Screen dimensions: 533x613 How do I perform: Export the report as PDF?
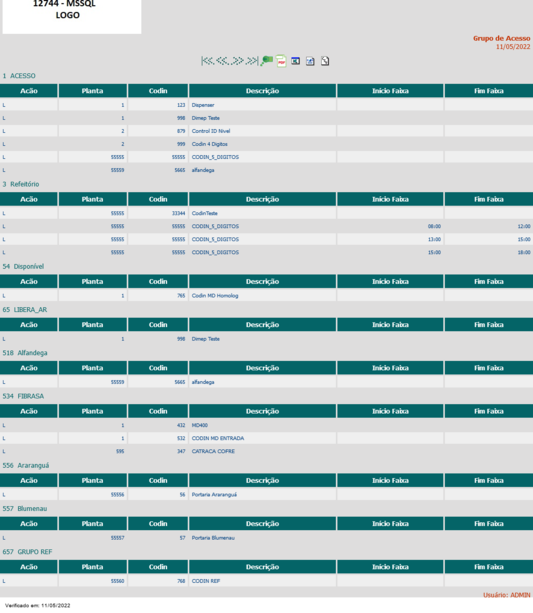[x=281, y=61]
